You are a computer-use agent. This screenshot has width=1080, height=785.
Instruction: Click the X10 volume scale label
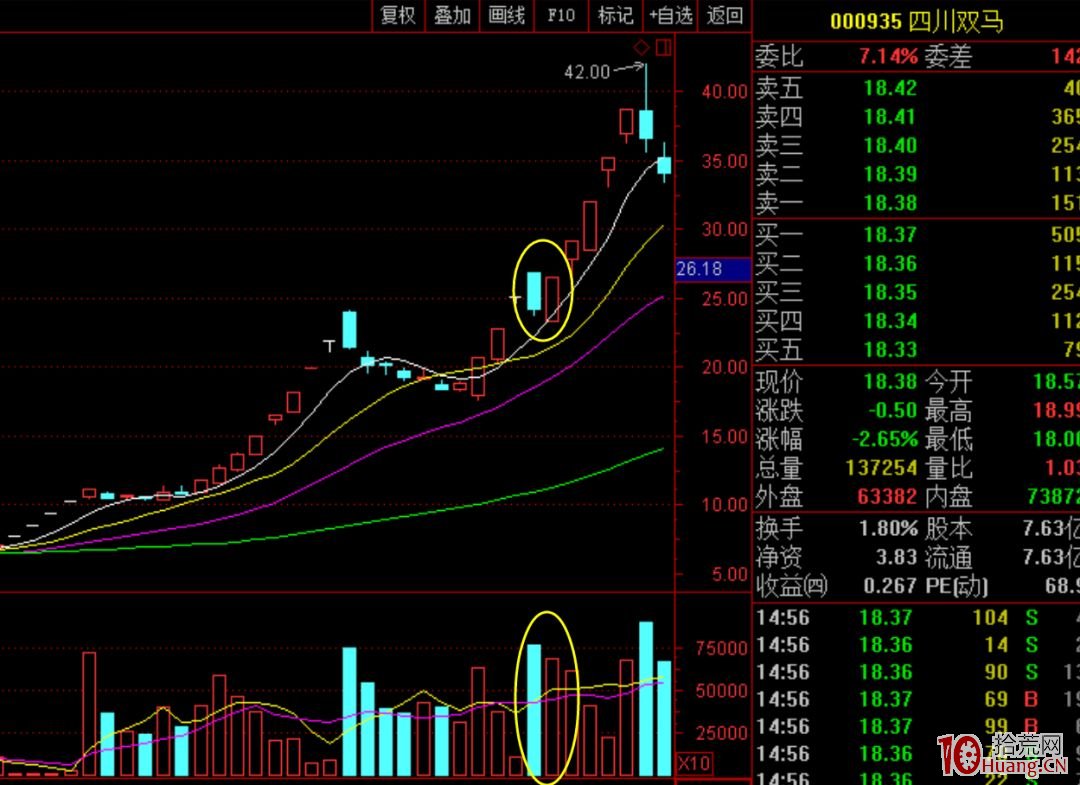[694, 763]
